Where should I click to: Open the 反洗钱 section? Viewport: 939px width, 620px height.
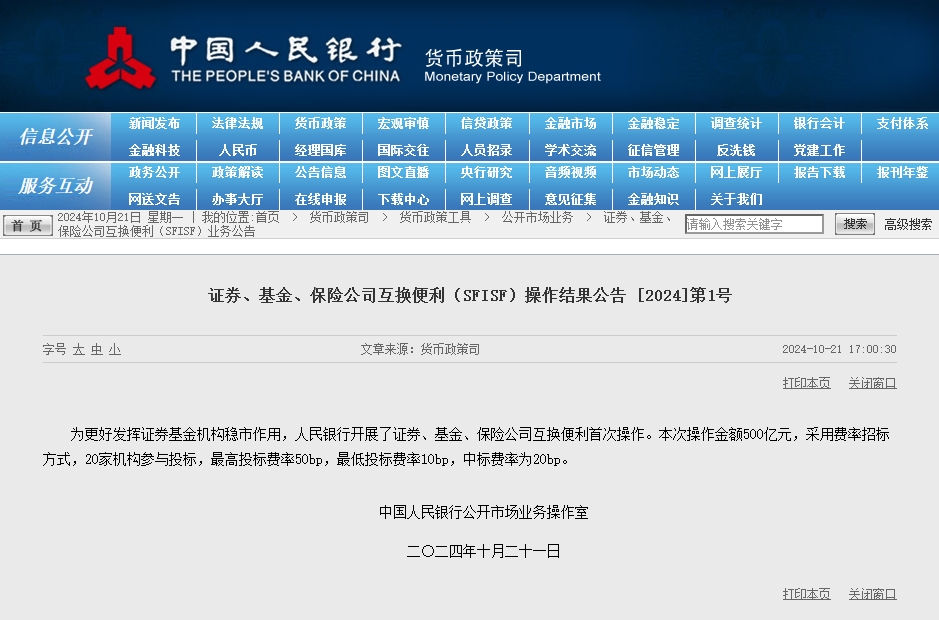(x=736, y=150)
